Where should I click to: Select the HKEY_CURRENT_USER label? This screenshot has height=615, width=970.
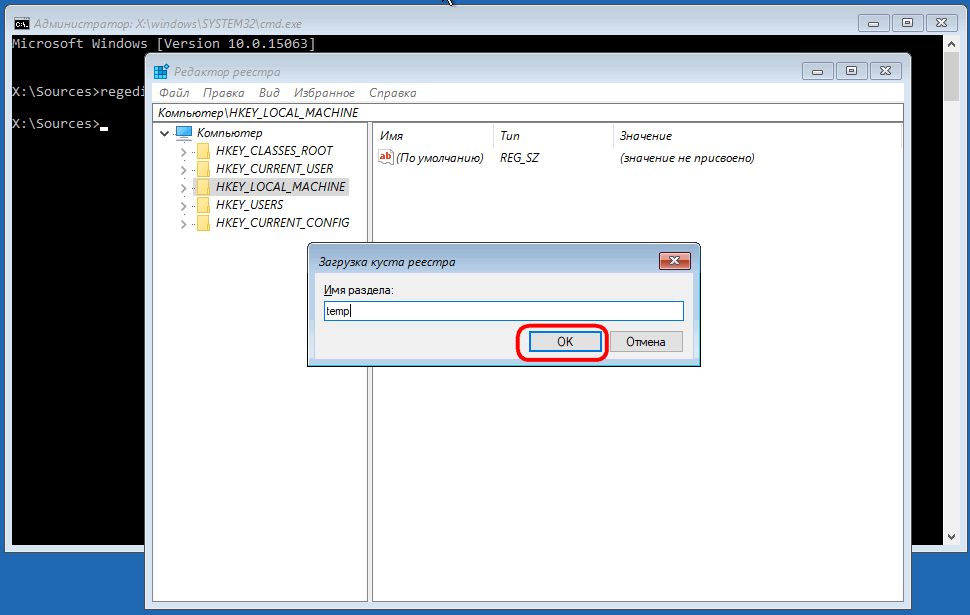click(x=274, y=169)
